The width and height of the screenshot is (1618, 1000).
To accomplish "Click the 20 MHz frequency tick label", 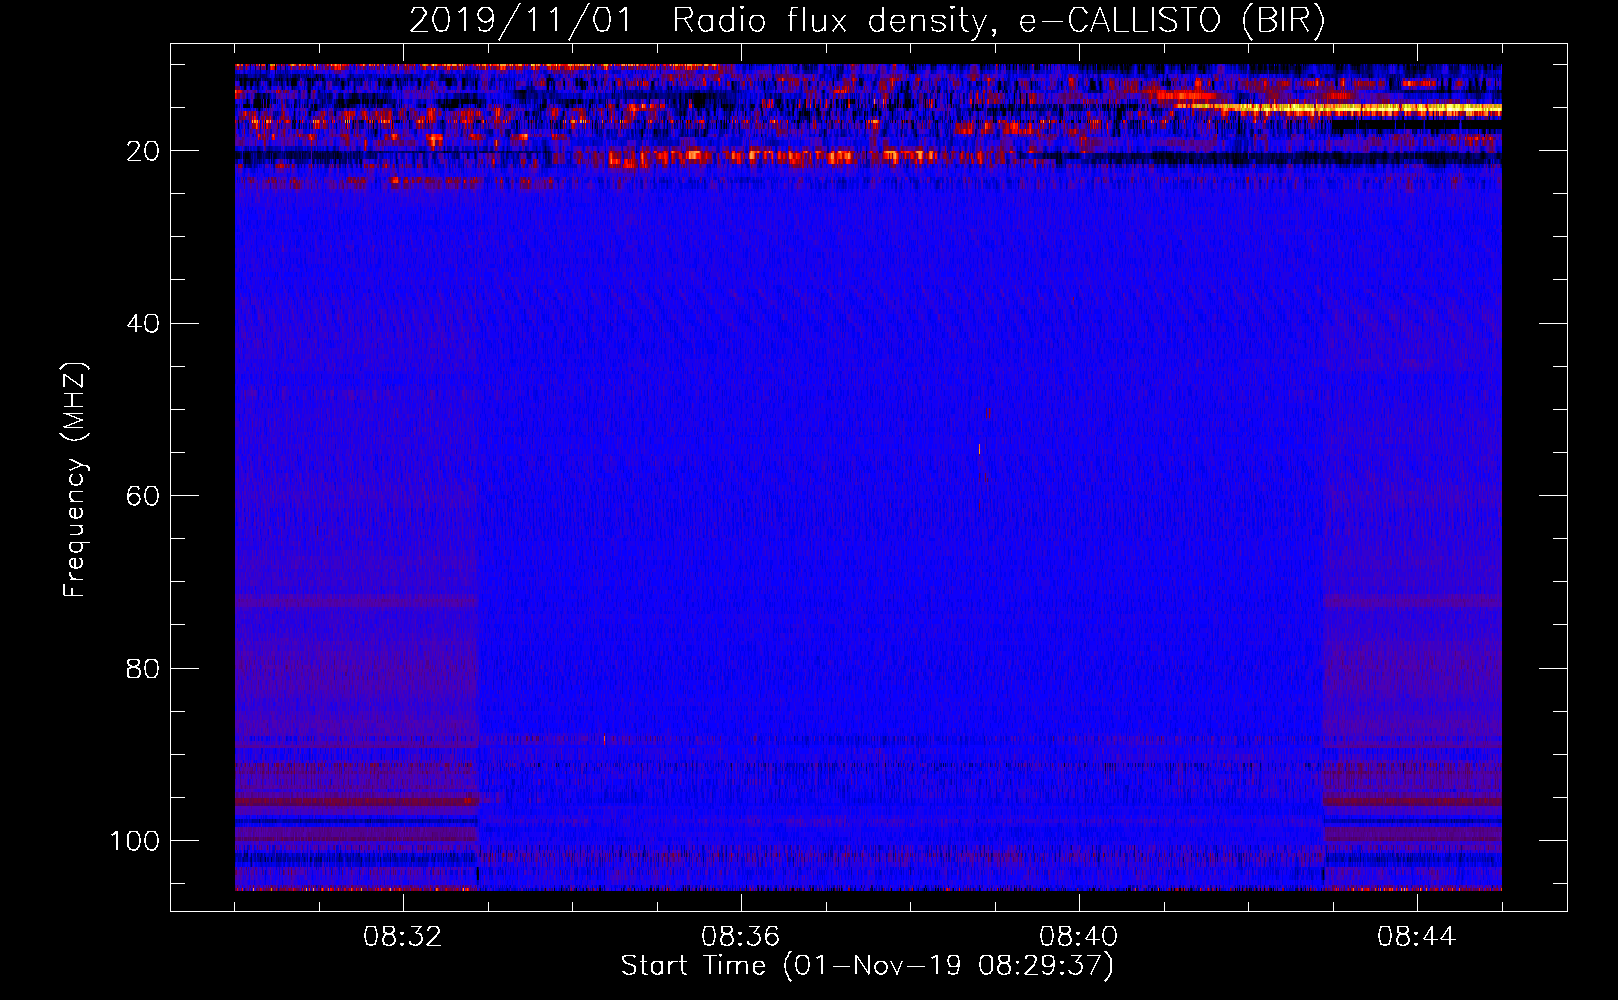I will tap(143, 151).
